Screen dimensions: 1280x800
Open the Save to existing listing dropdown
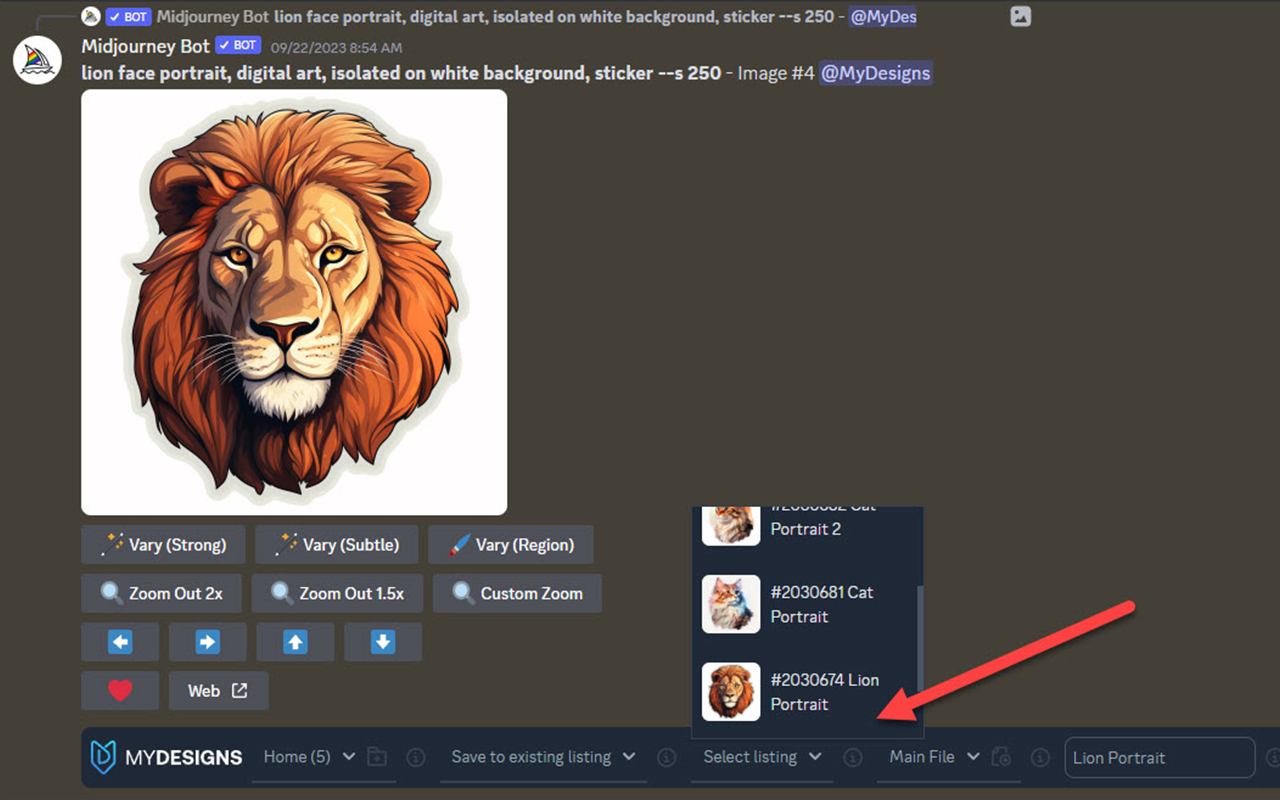(543, 757)
